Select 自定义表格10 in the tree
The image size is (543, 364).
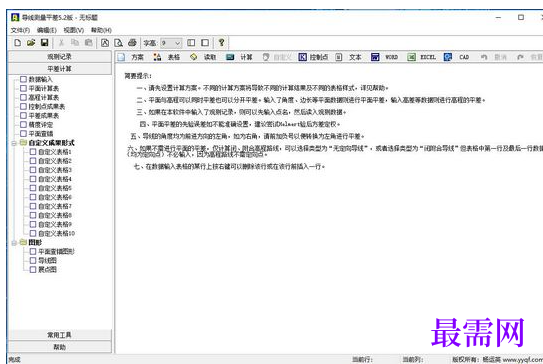pos(56,233)
